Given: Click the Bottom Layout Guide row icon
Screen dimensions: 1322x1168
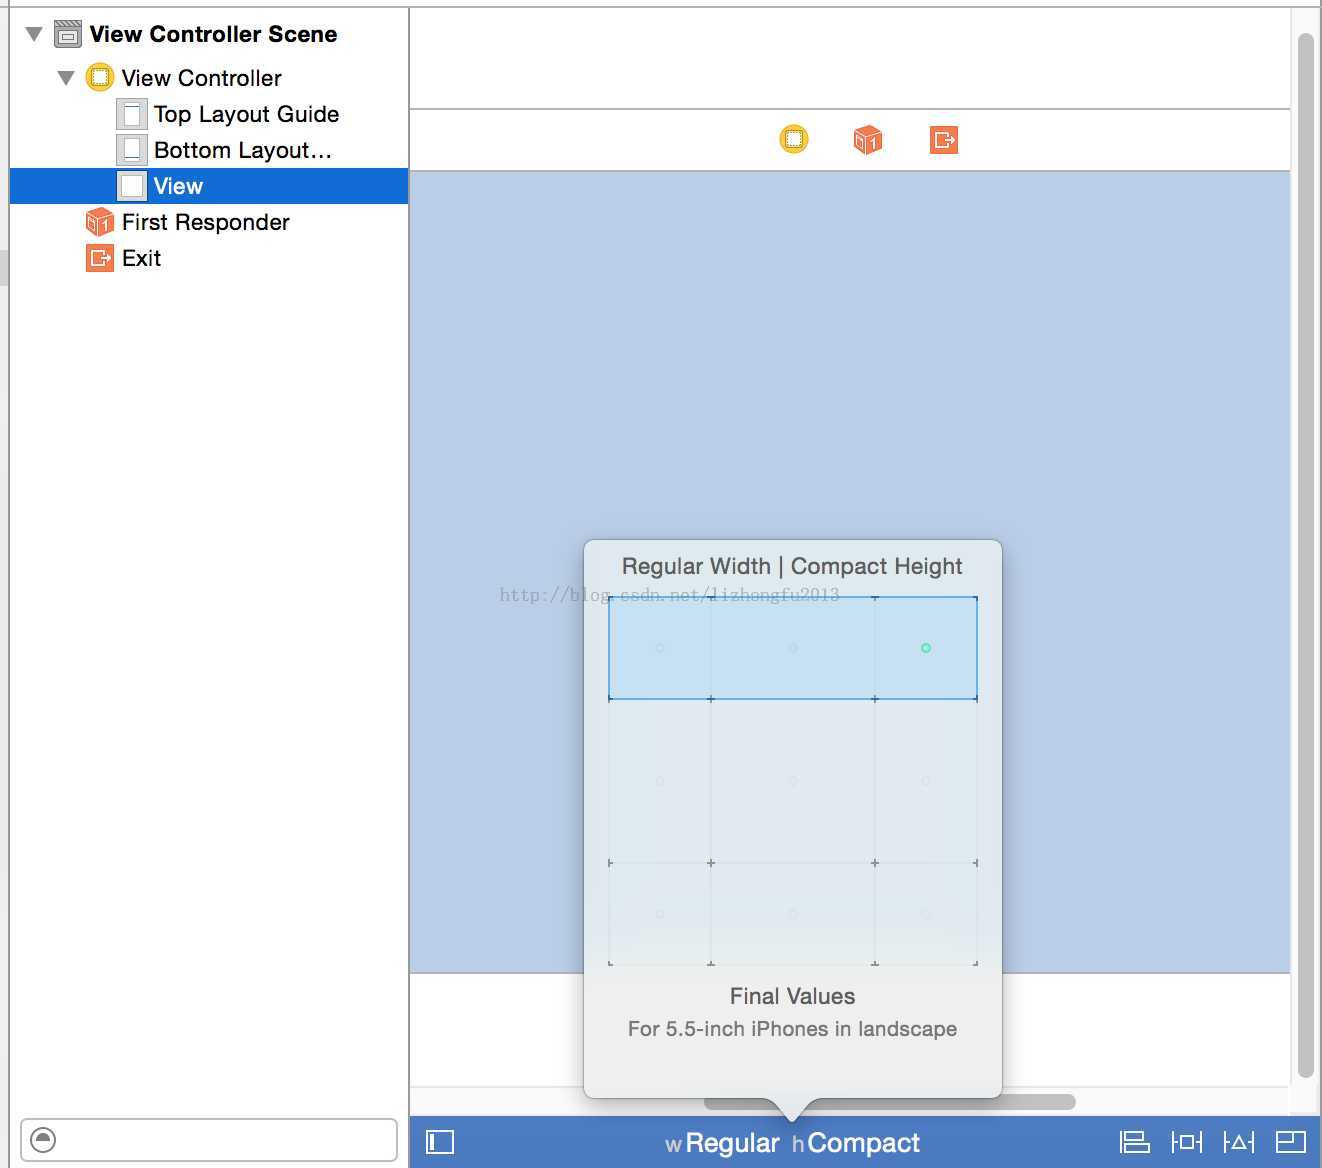Looking at the screenshot, I should (132, 150).
